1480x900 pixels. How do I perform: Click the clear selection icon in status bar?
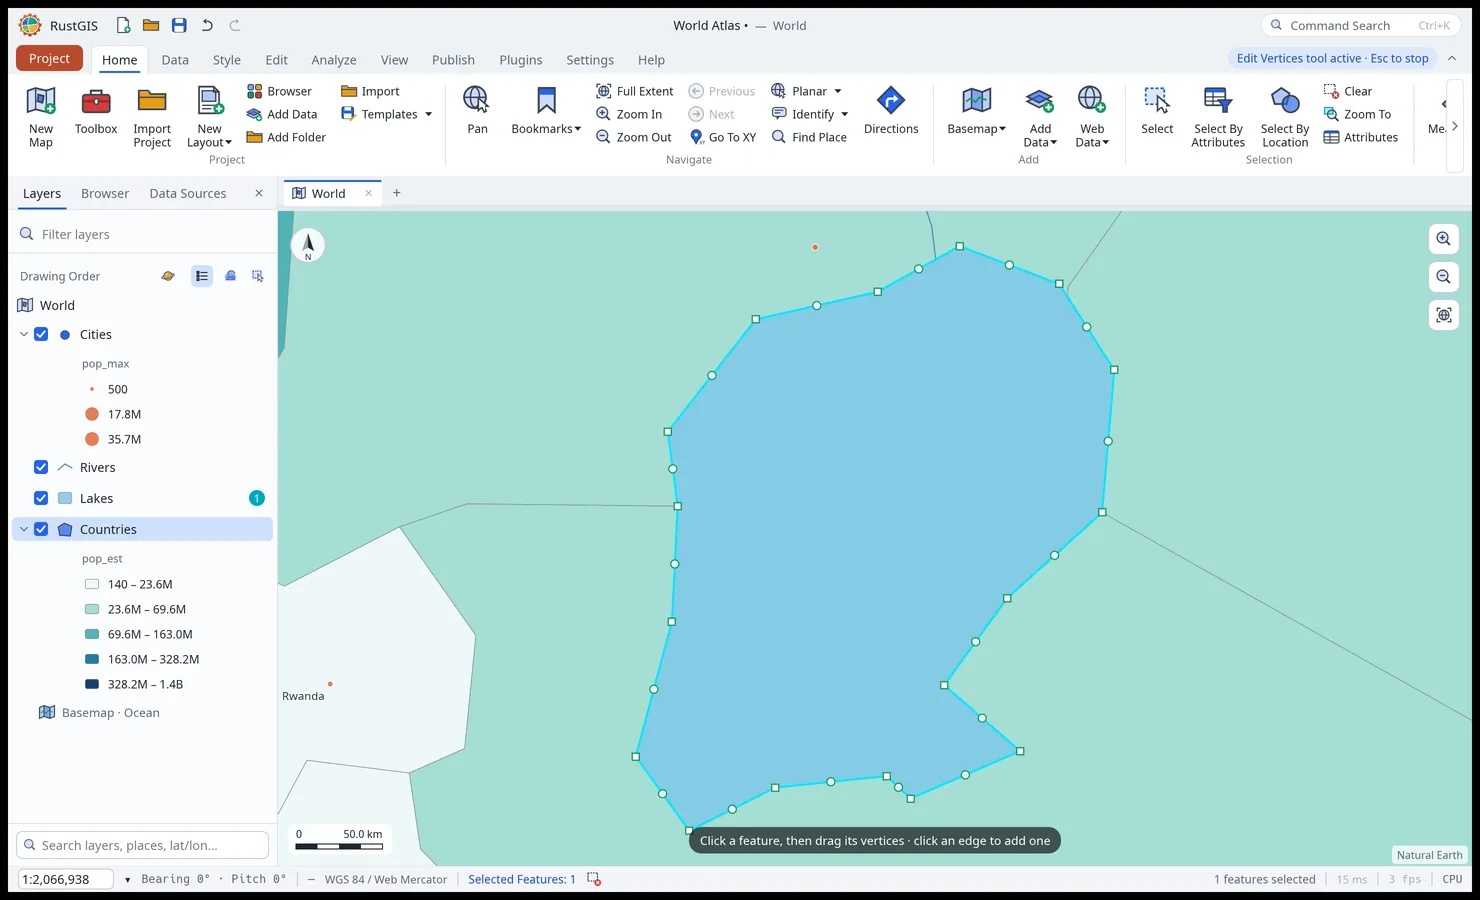[x=594, y=879]
